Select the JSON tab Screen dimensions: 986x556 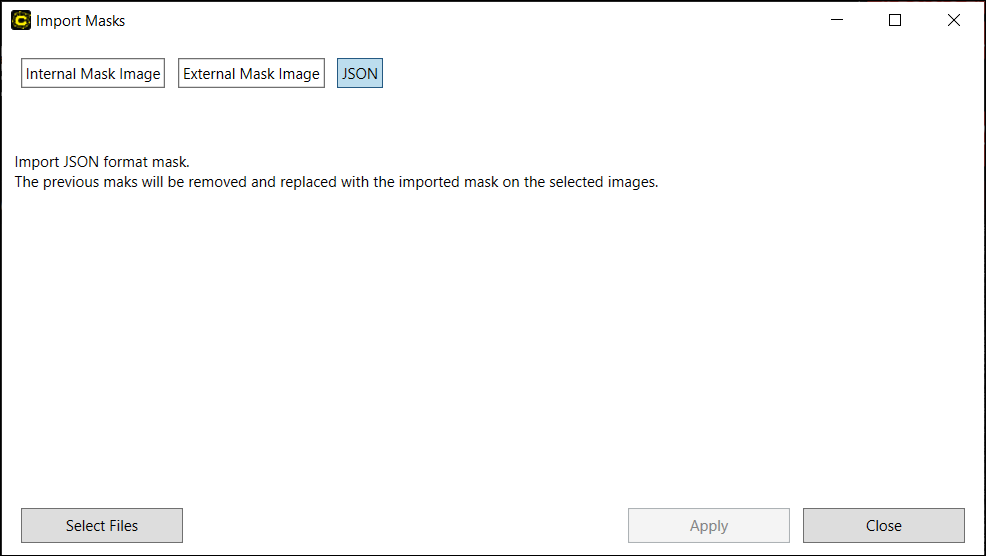[x=360, y=74]
